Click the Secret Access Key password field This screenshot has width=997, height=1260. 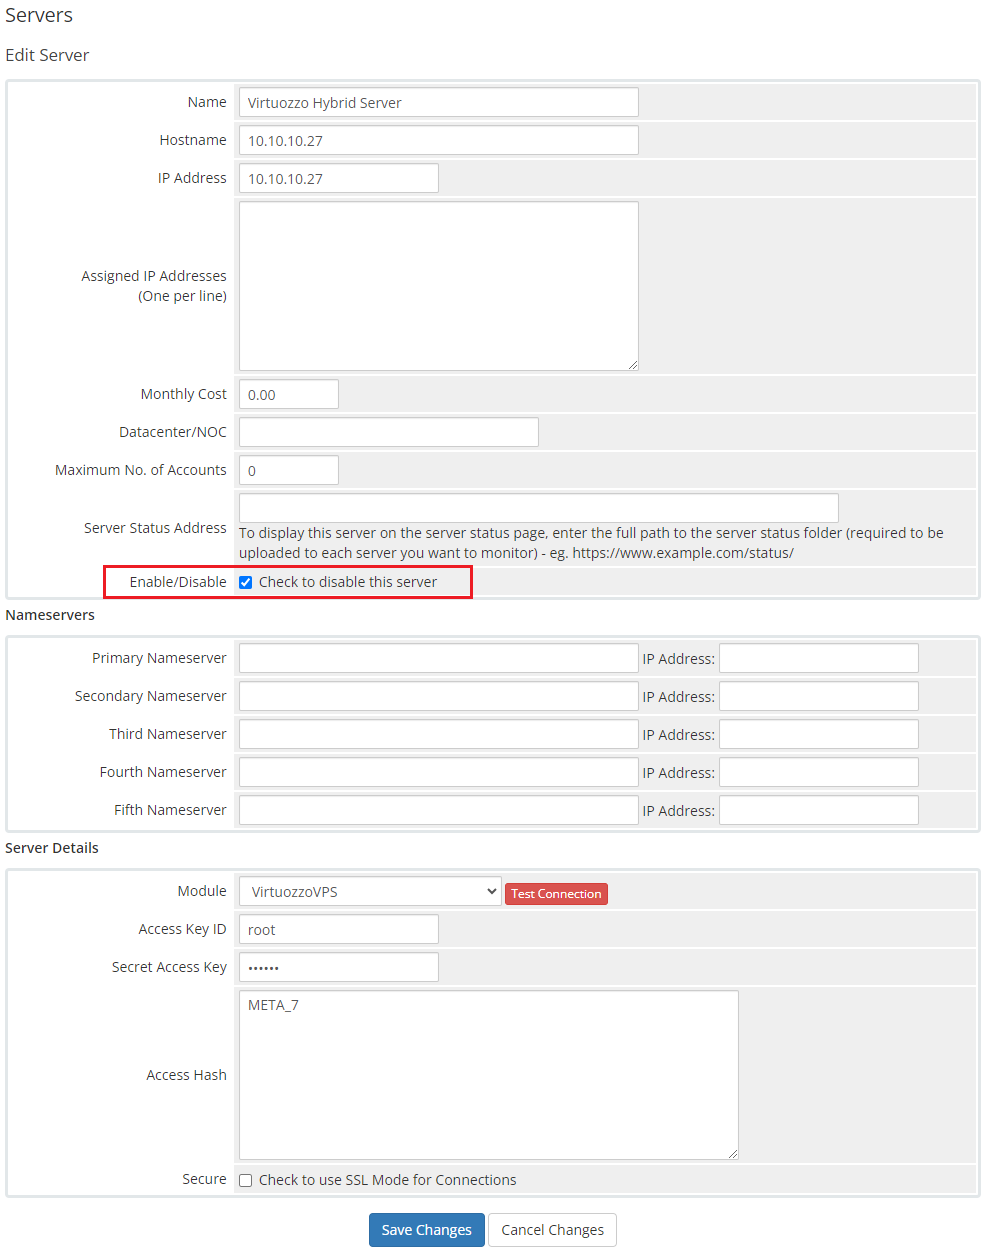[338, 967]
